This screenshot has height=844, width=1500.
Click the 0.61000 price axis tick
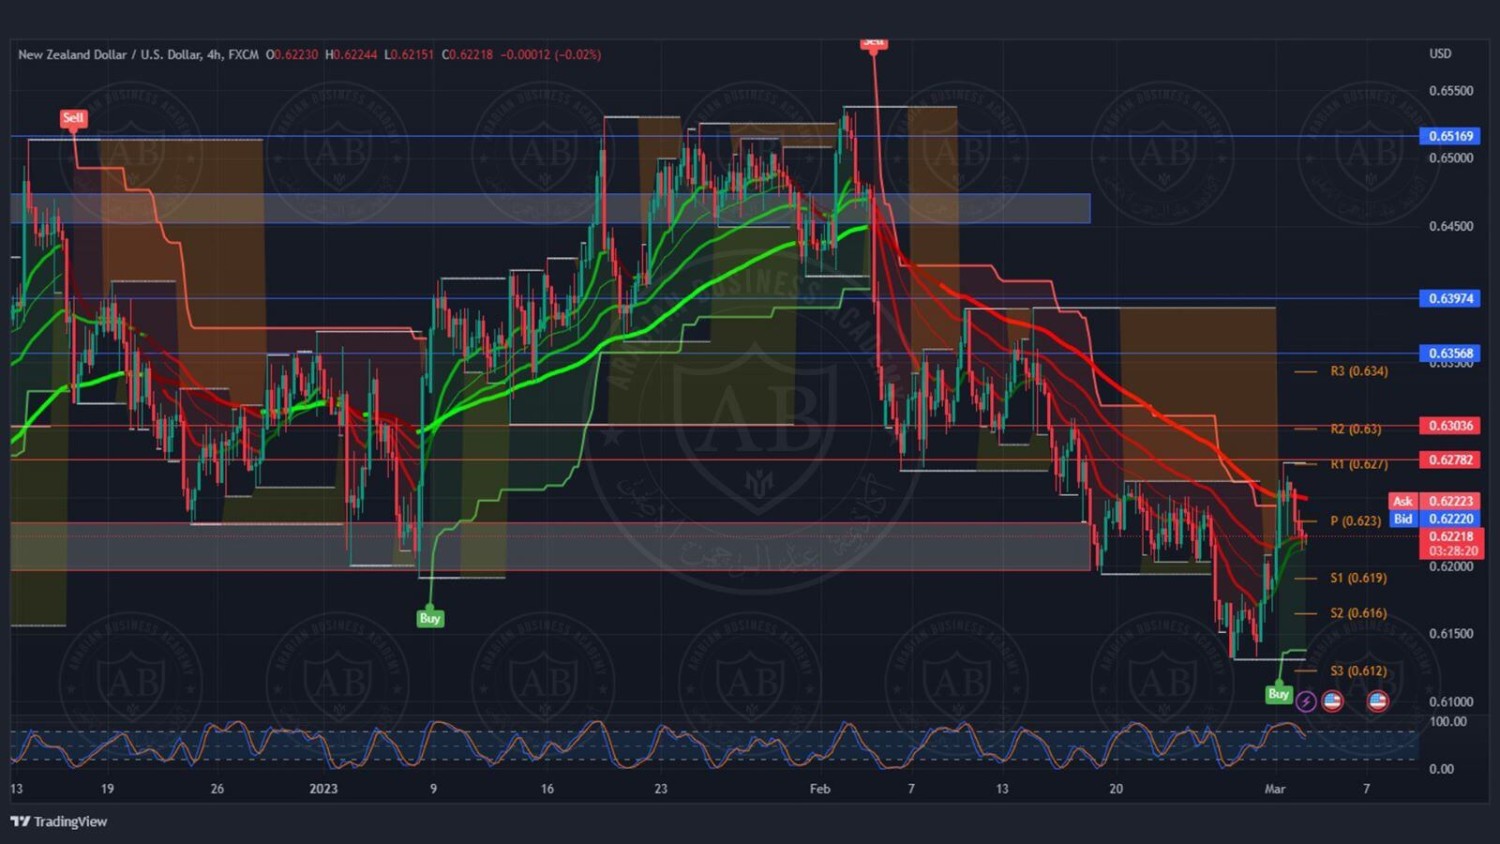click(1451, 702)
